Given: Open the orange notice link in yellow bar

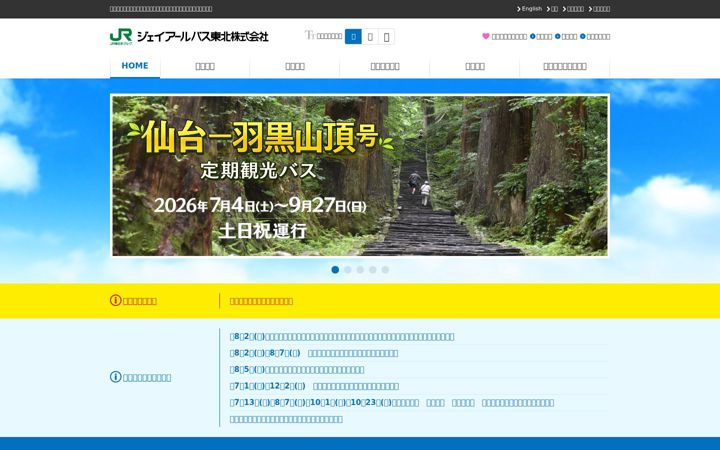Looking at the screenshot, I should tap(261, 301).
